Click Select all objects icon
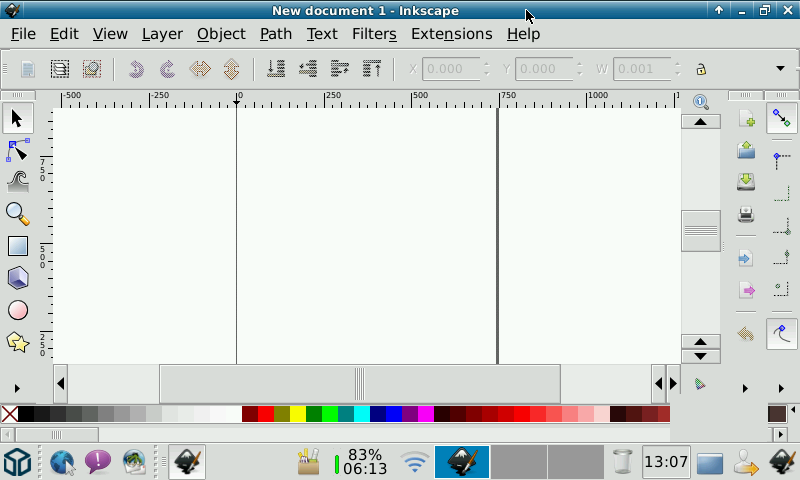The image size is (800, 480). pos(28,69)
